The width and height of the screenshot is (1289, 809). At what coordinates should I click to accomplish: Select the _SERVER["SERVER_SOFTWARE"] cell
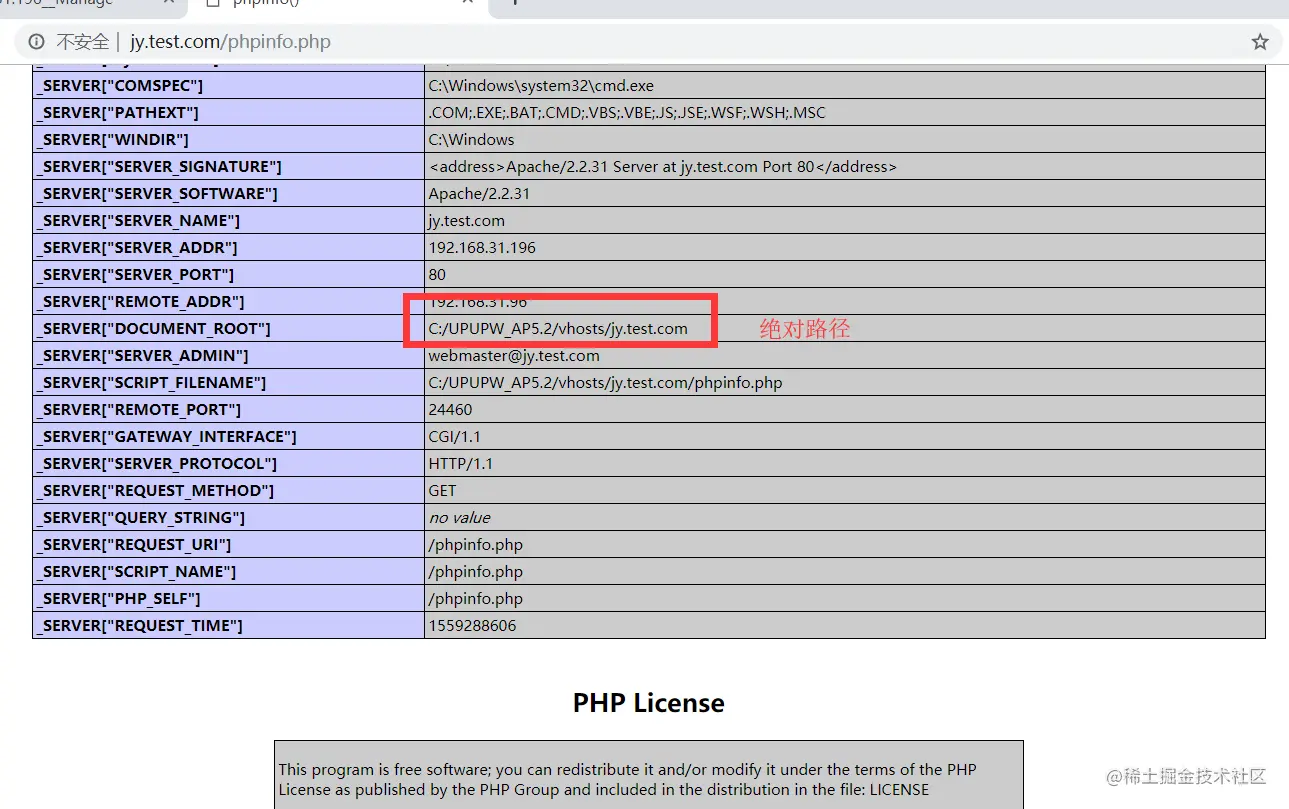pyautogui.click(x=229, y=194)
